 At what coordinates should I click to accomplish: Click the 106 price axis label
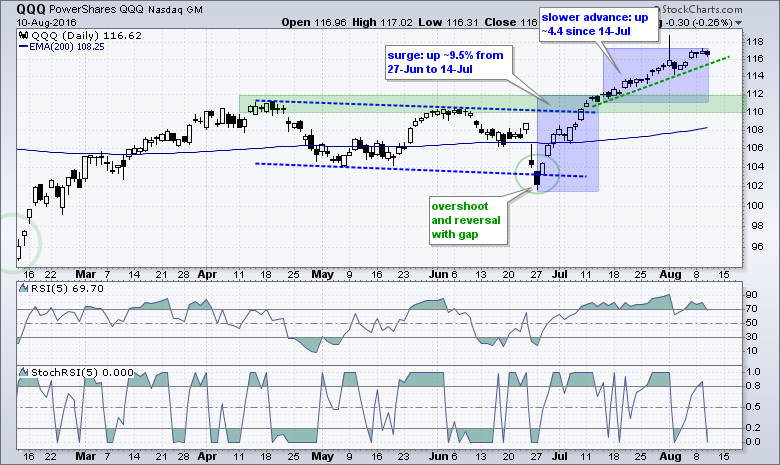coord(756,148)
